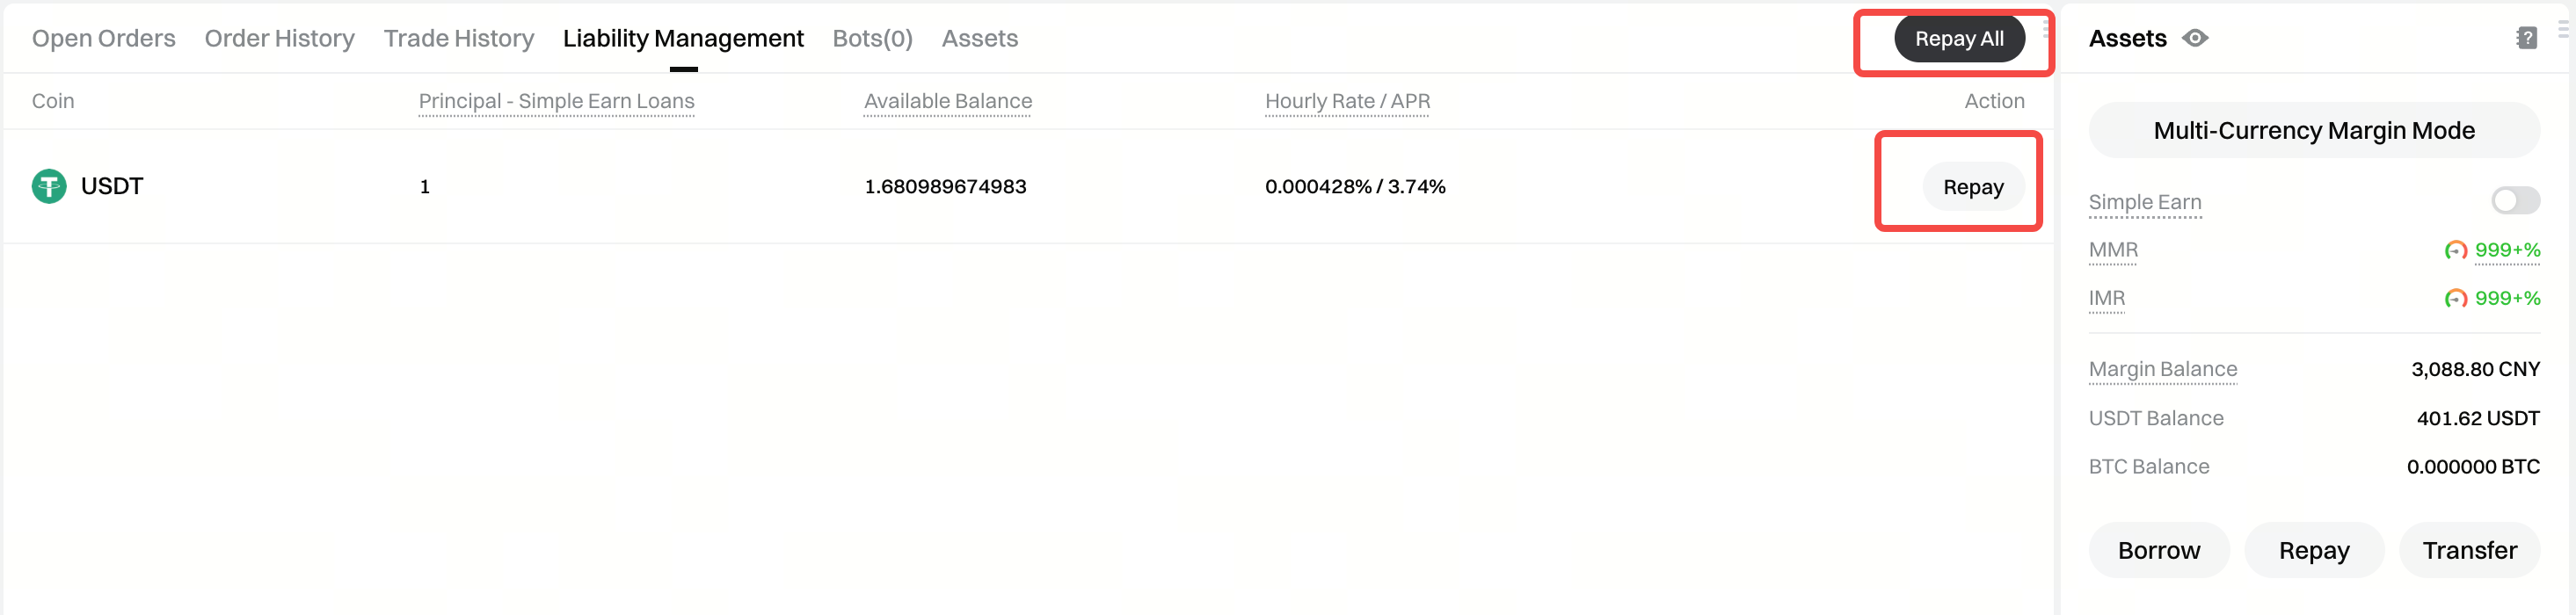The width and height of the screenshot is (2576, 615).
Task: Open the help guide icon in Assets panel
Action: pos(2526,38)
